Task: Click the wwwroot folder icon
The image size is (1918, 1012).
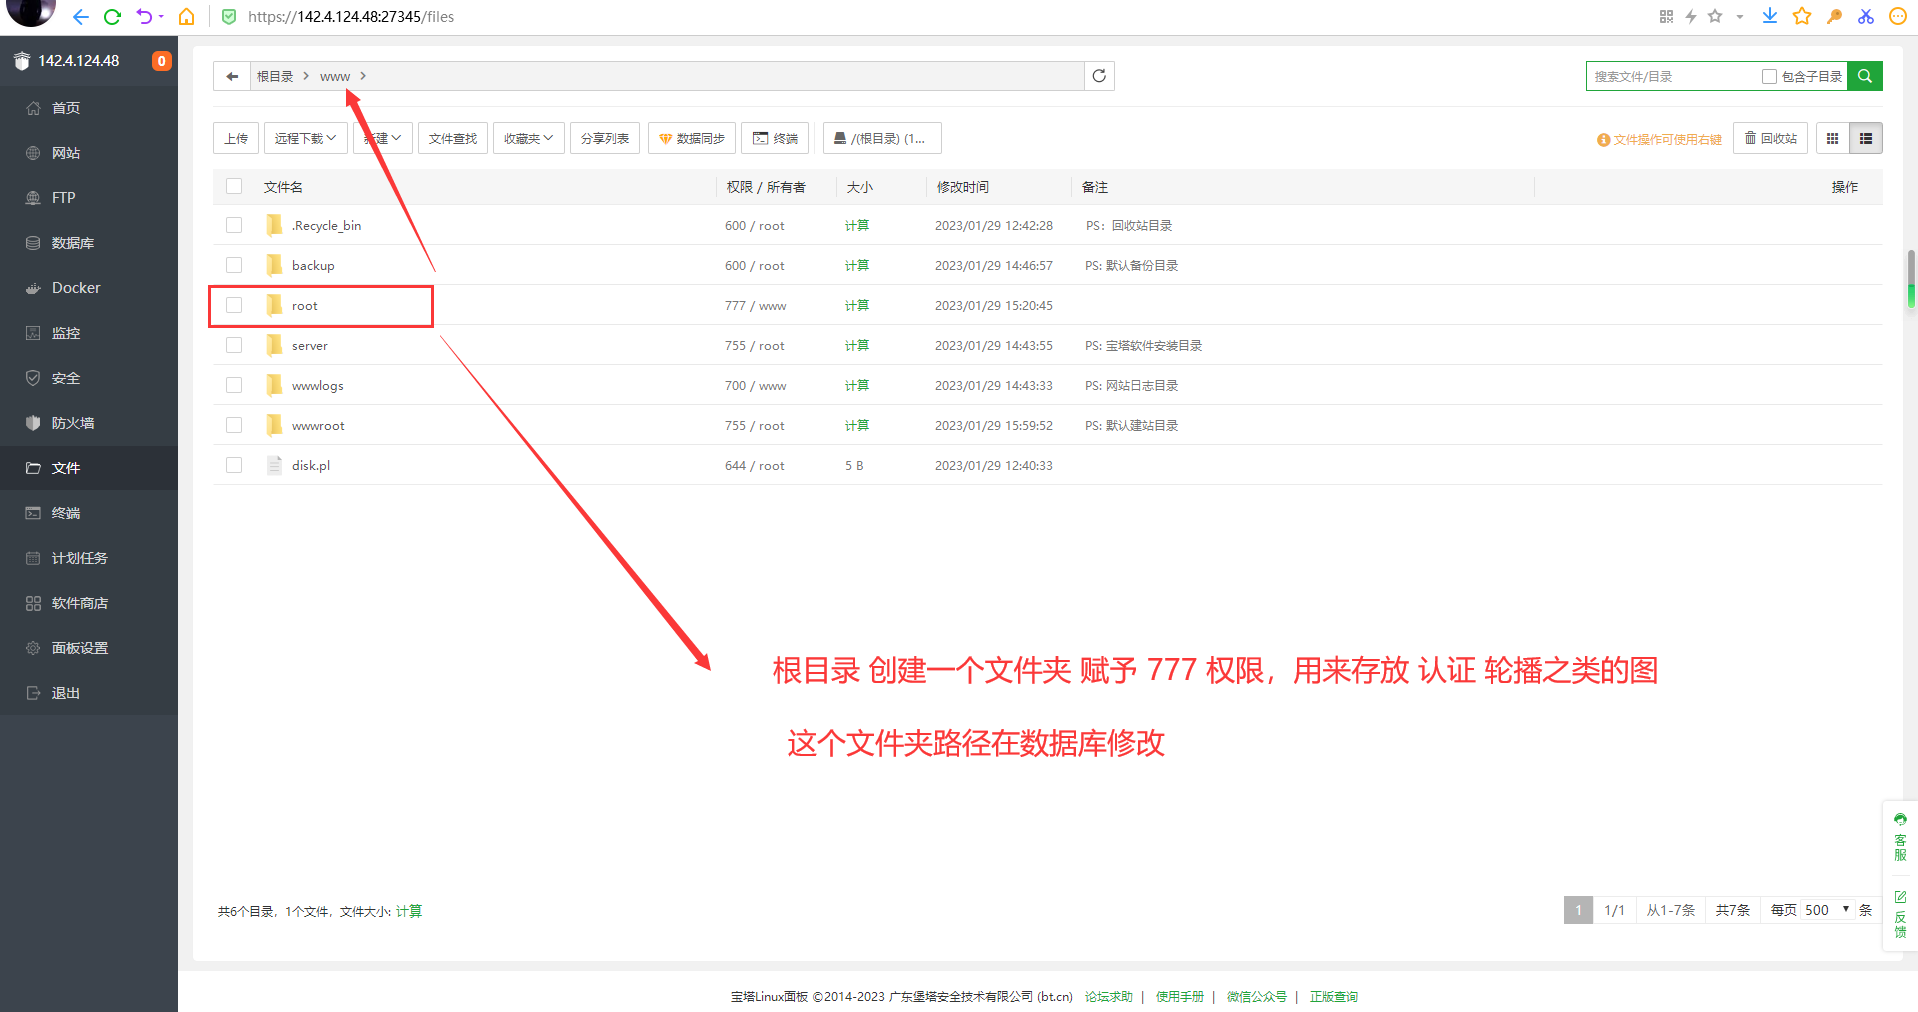Action: [x=274, y=425]
